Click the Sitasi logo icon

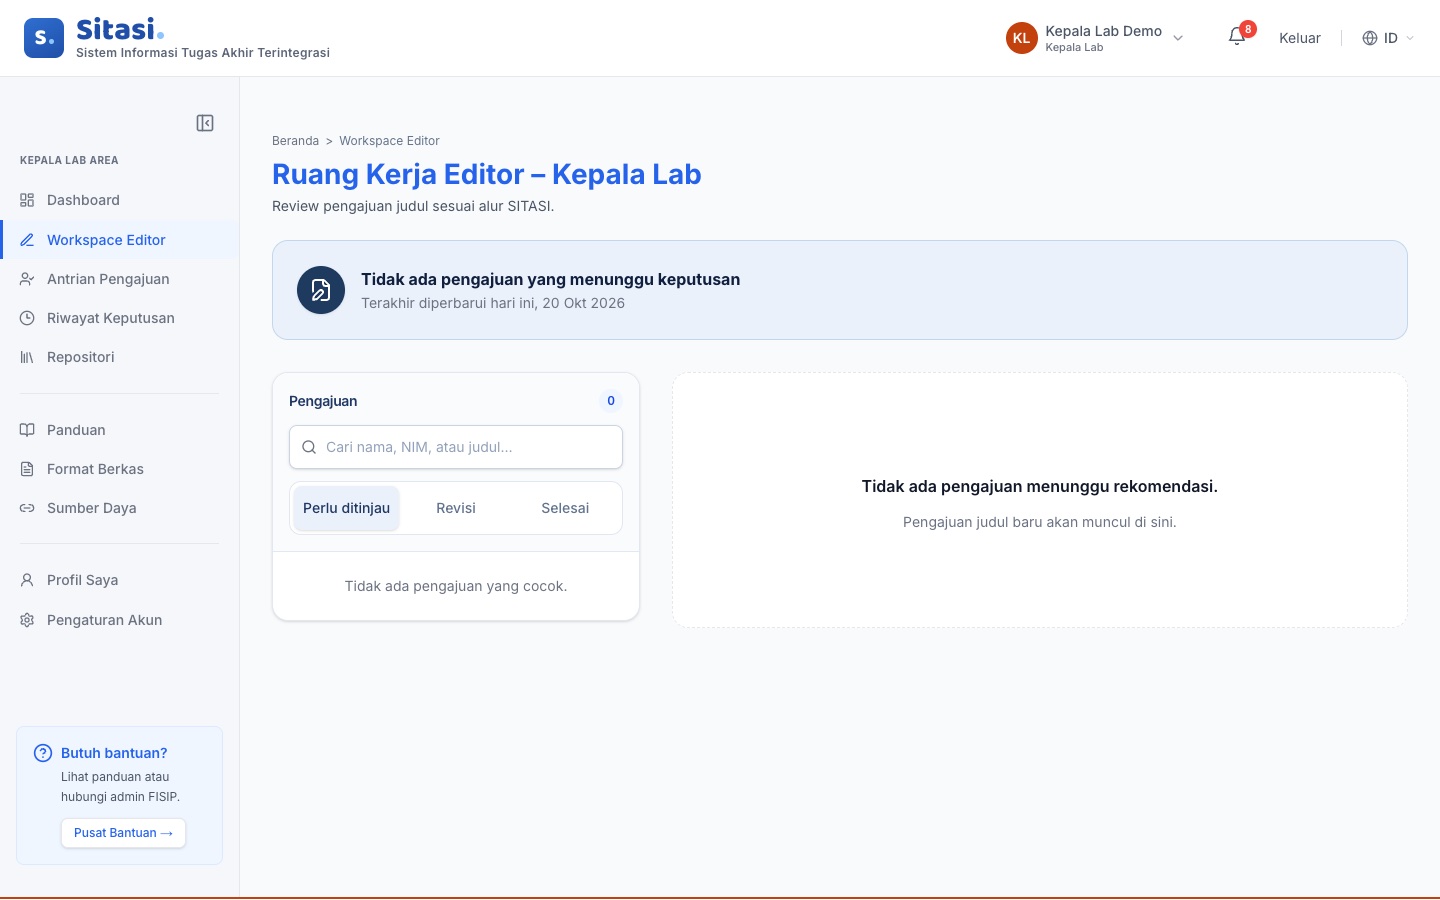[x=44, y=38]
